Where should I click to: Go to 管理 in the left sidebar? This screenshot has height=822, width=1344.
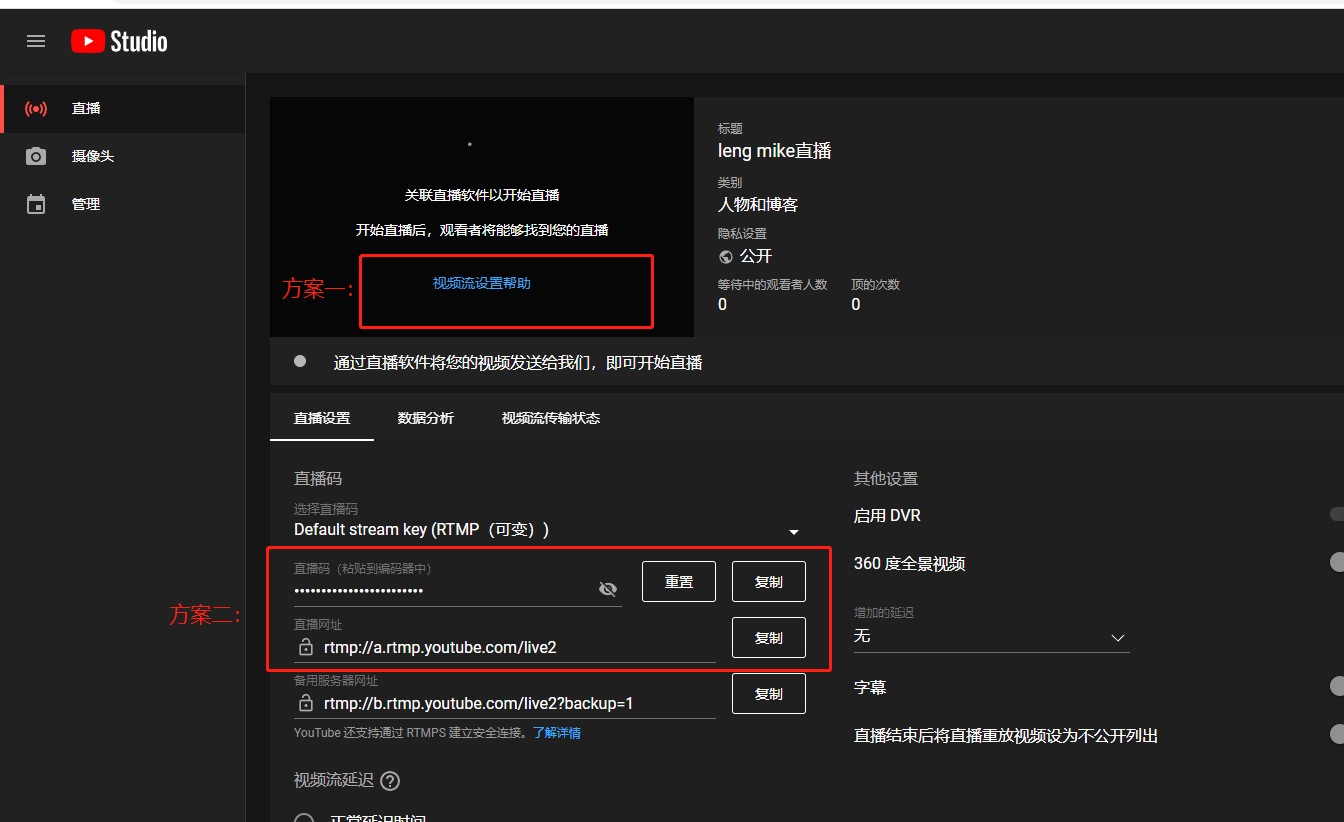[122, 204]
